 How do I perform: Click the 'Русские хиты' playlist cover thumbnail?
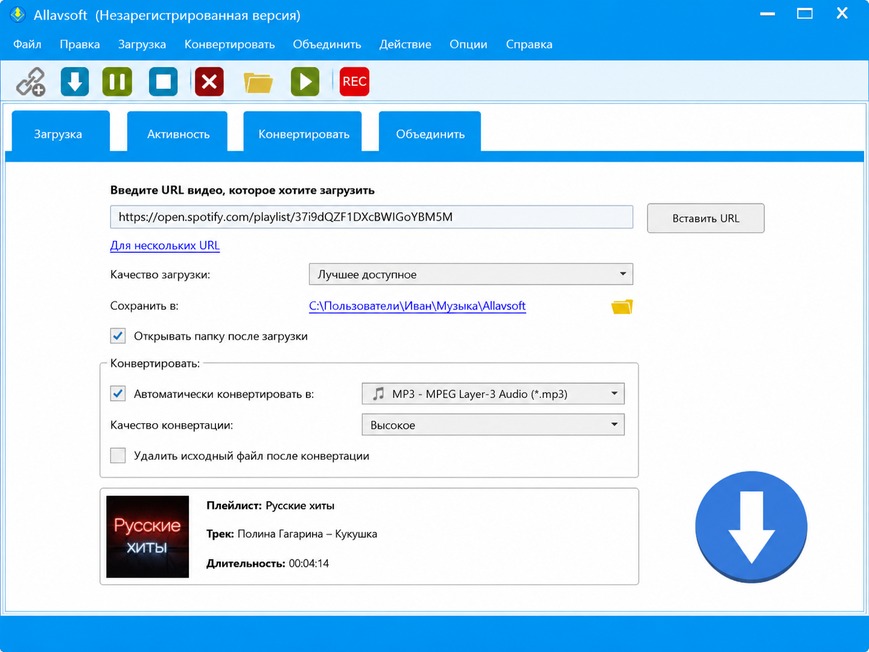point(147,537)
